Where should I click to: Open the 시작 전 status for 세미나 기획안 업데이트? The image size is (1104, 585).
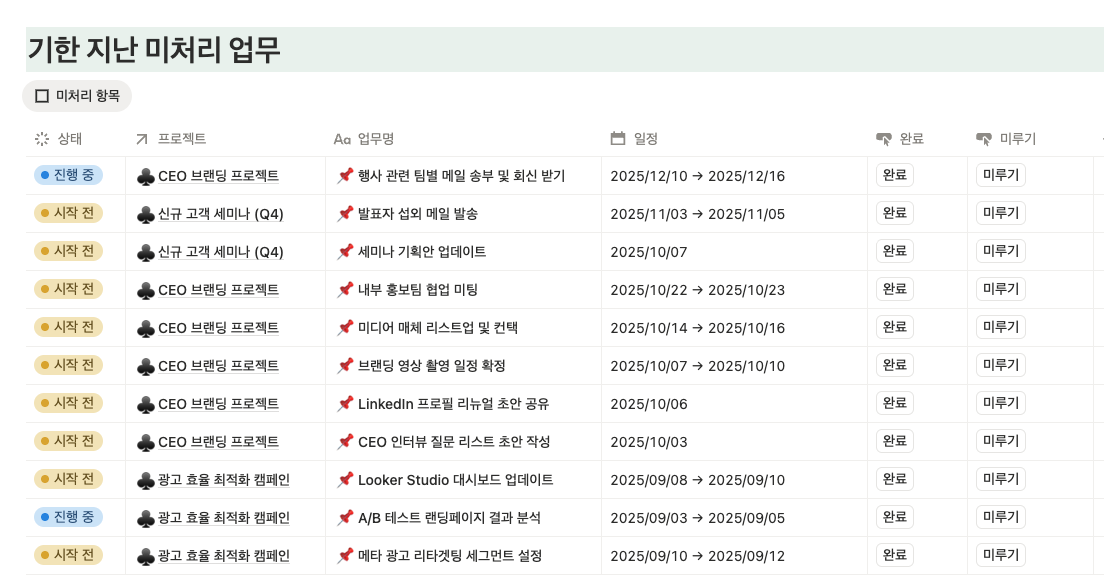[68, 251]
